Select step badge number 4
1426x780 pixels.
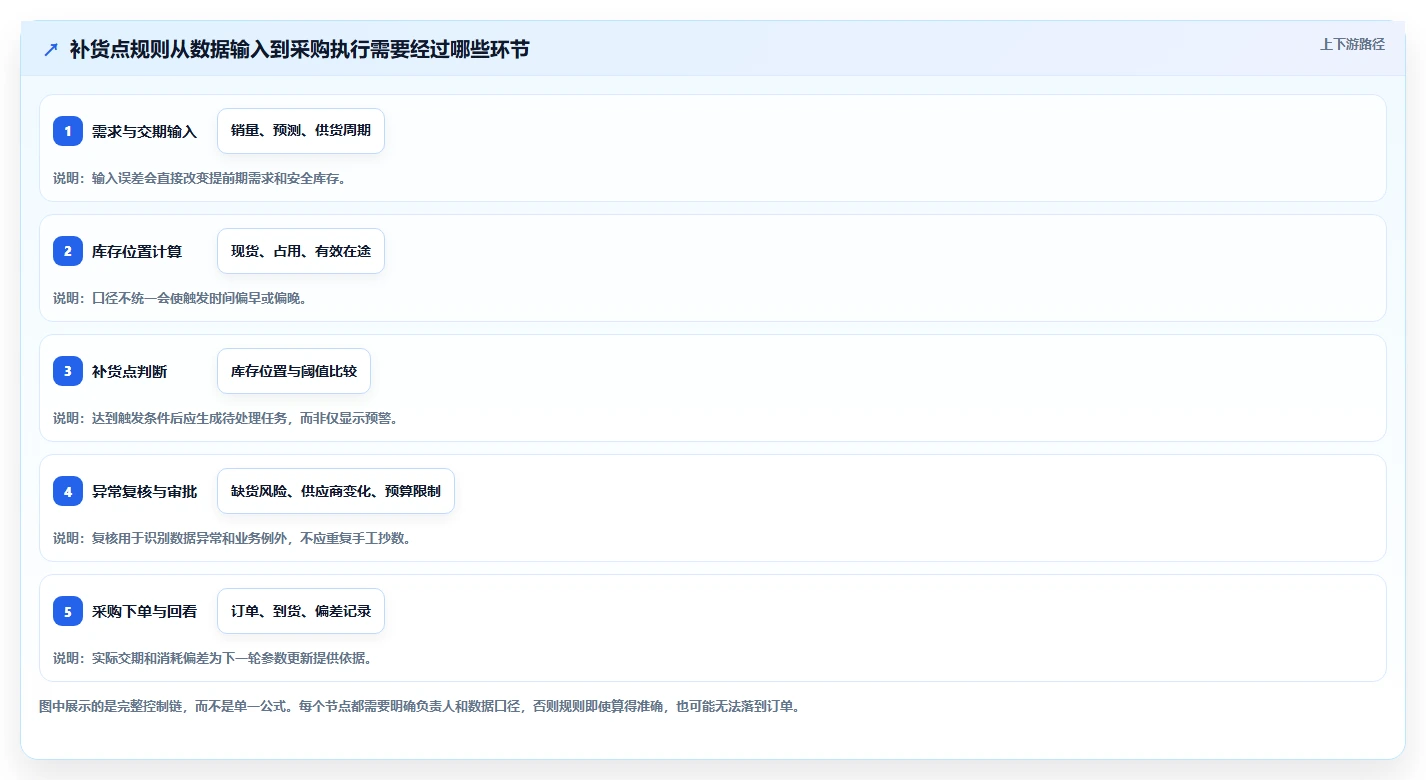click(x=68, y=491)
